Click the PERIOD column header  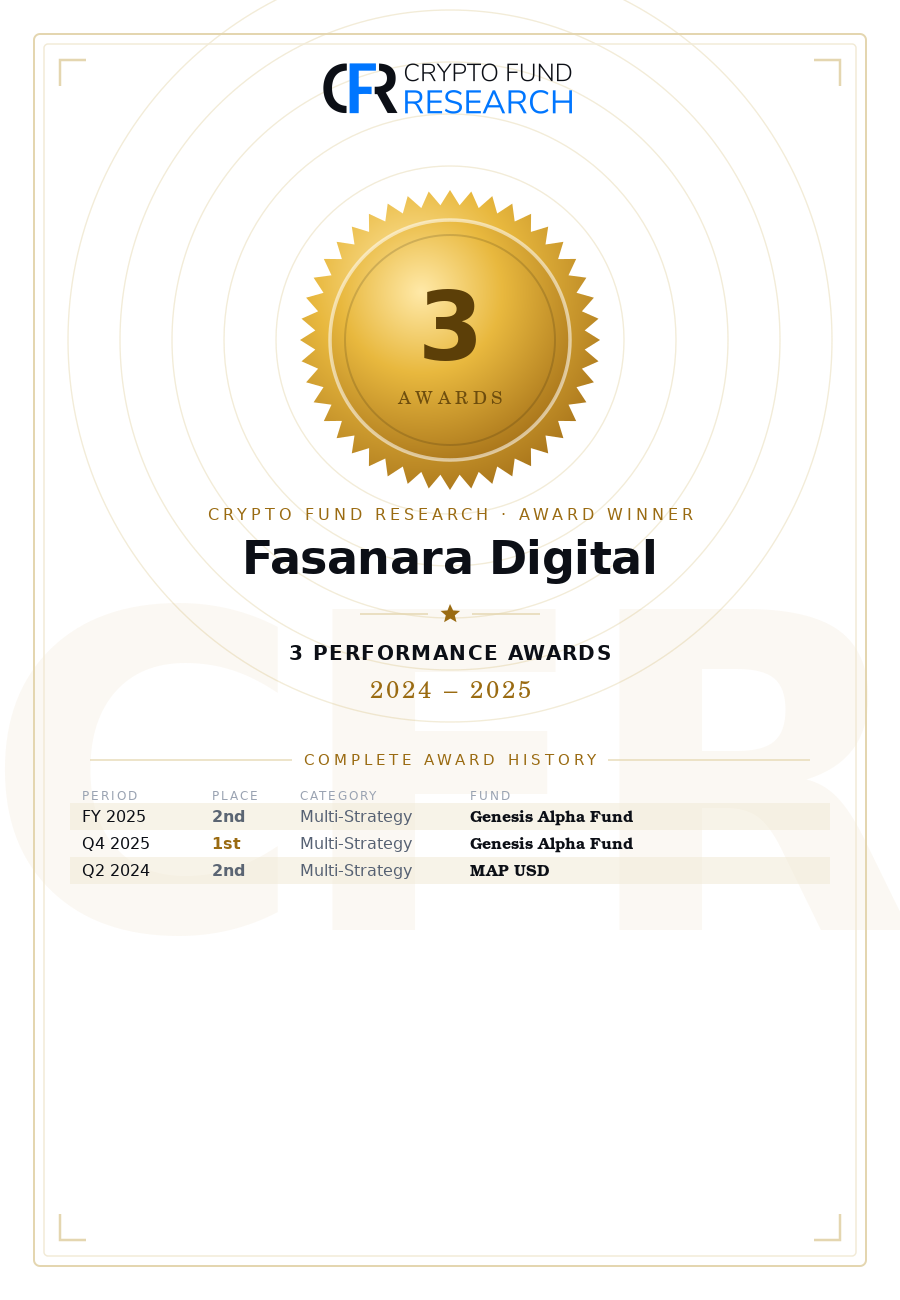point(110,796)
